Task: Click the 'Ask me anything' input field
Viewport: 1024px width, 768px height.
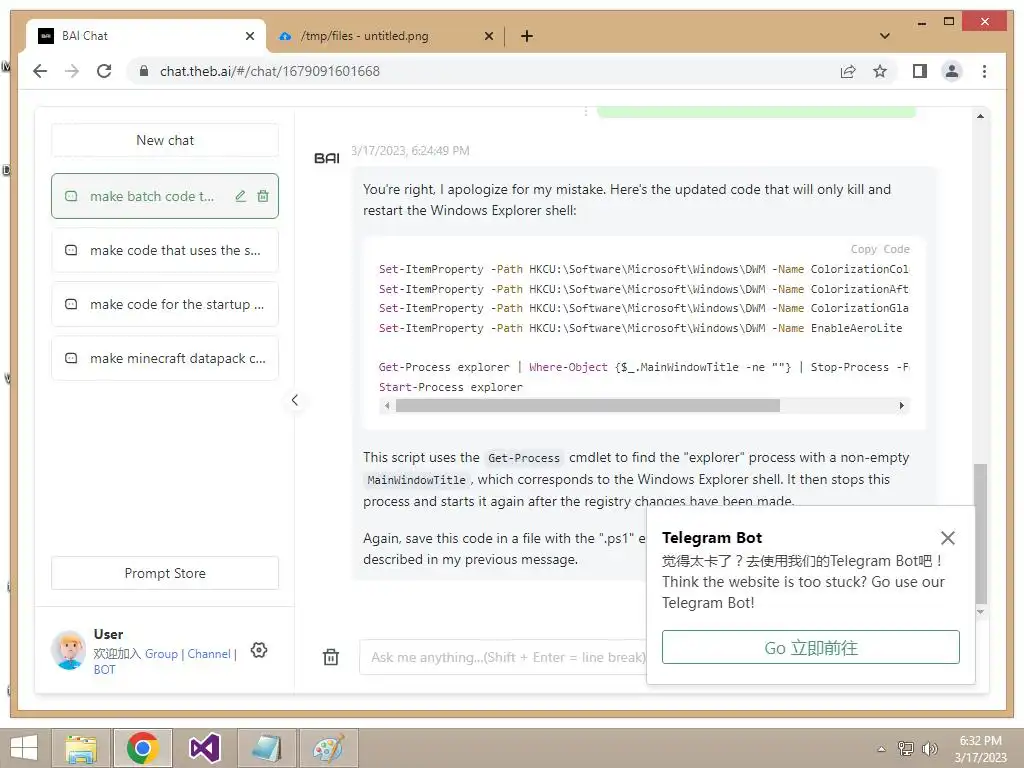Action: click(503, 657)
